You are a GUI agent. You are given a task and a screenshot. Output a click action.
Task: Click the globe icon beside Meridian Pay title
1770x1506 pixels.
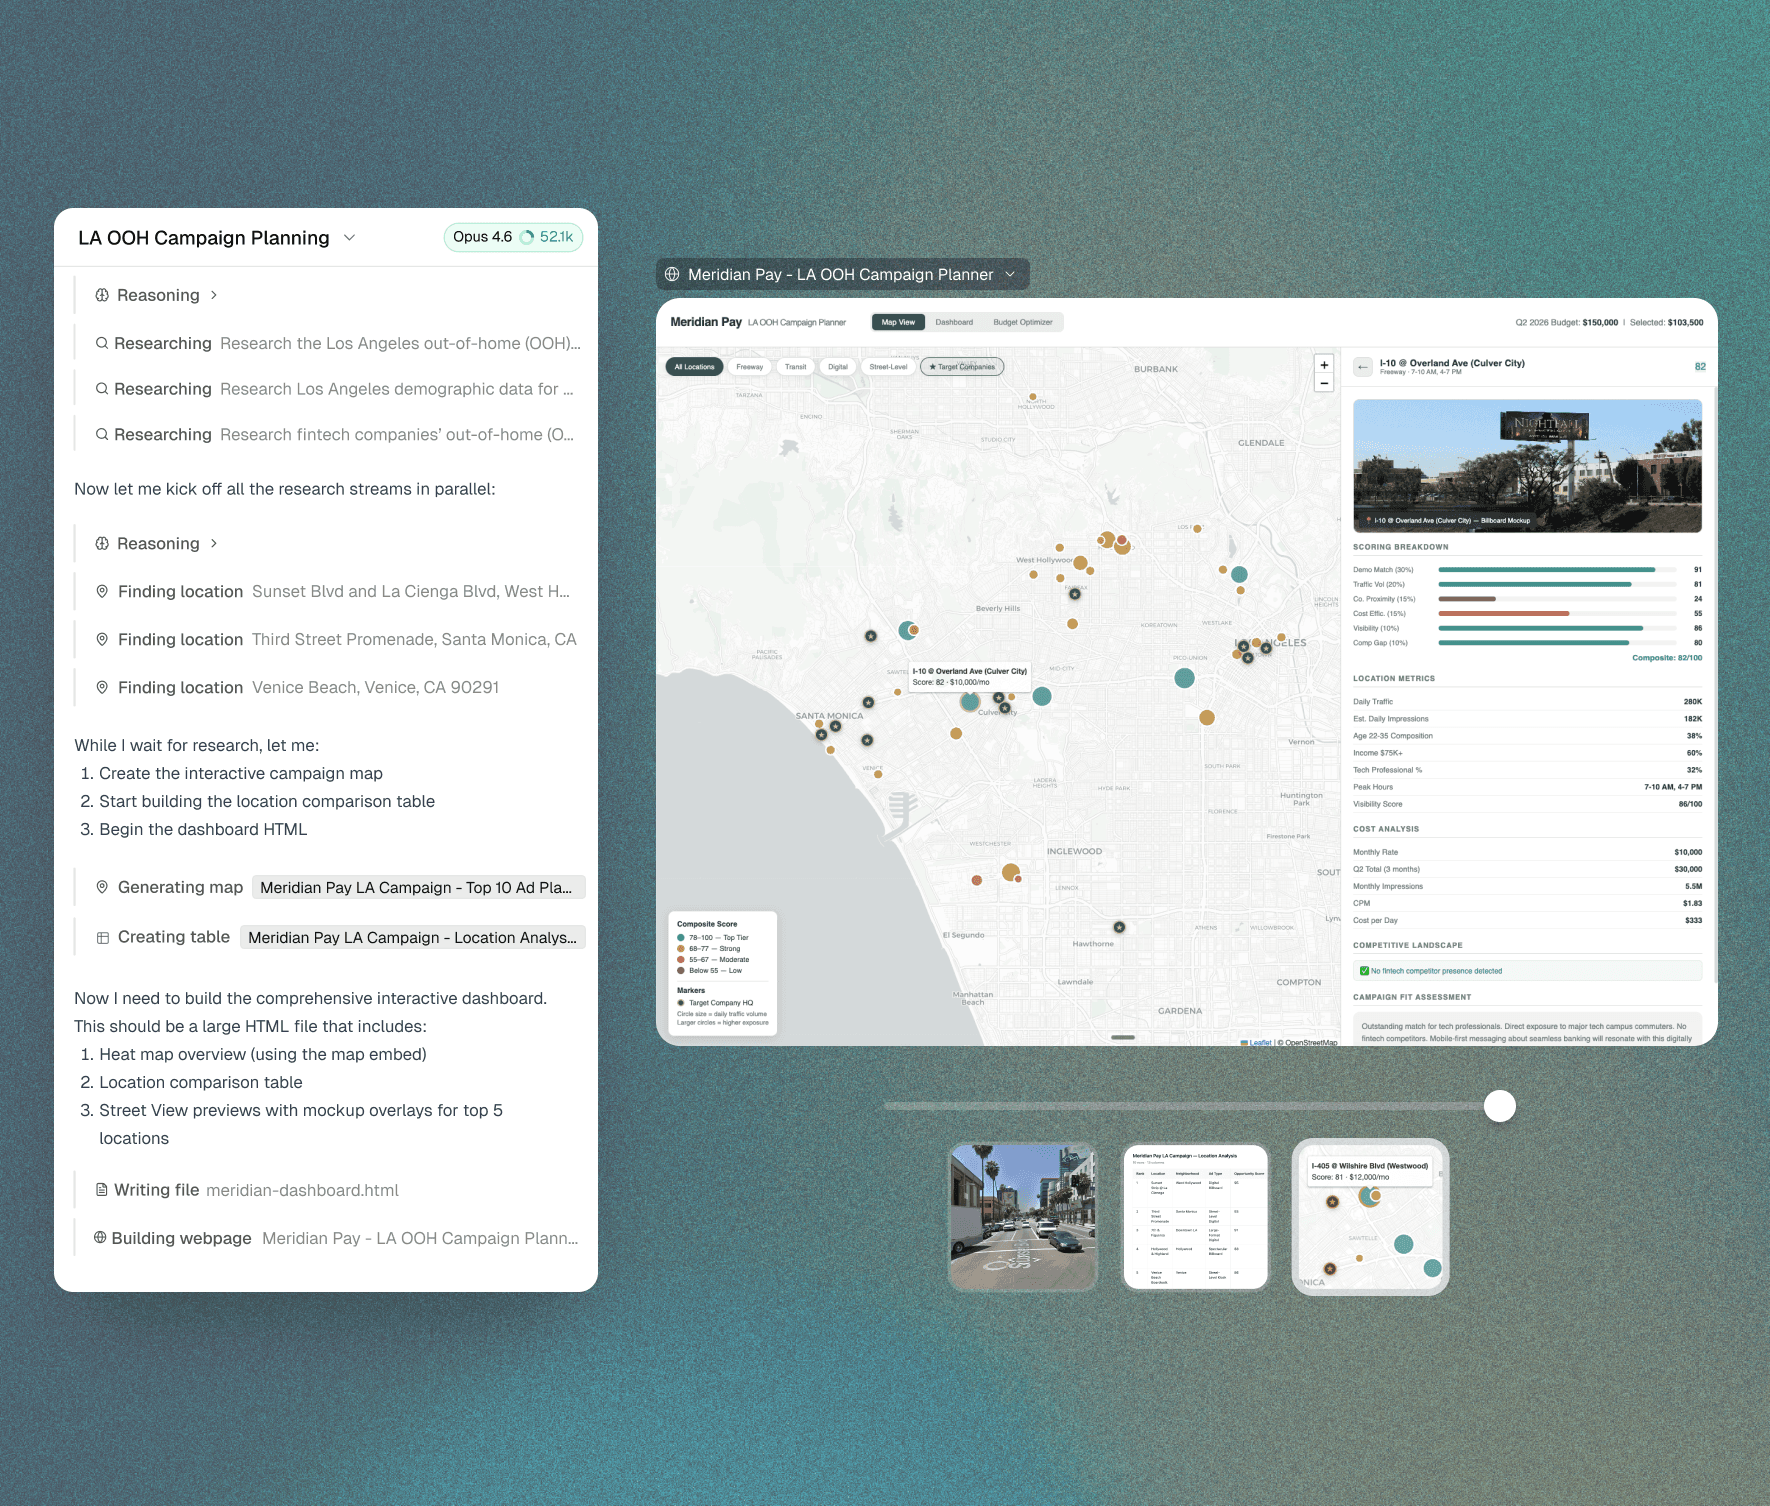[x=672, y=274]
